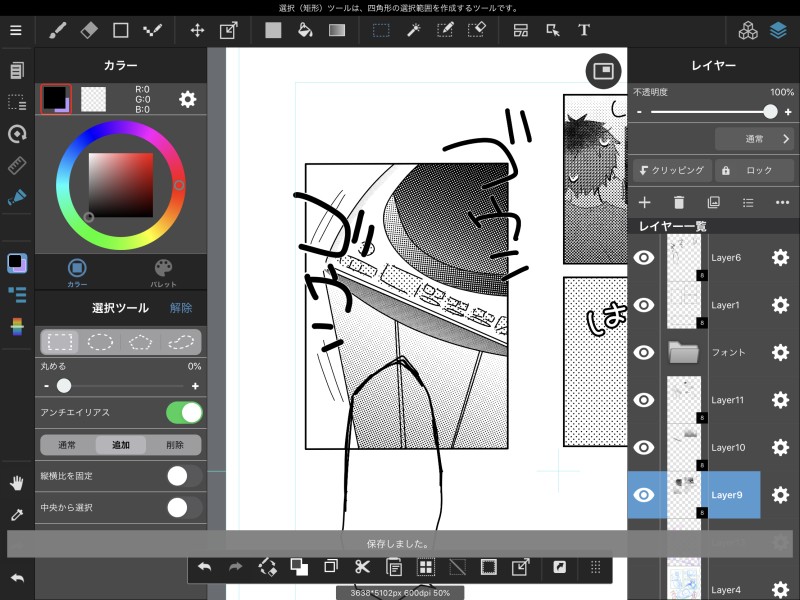Select the Bucket fill tool
Viewport: 800px width, 600px height.
(x=305, y=31)
